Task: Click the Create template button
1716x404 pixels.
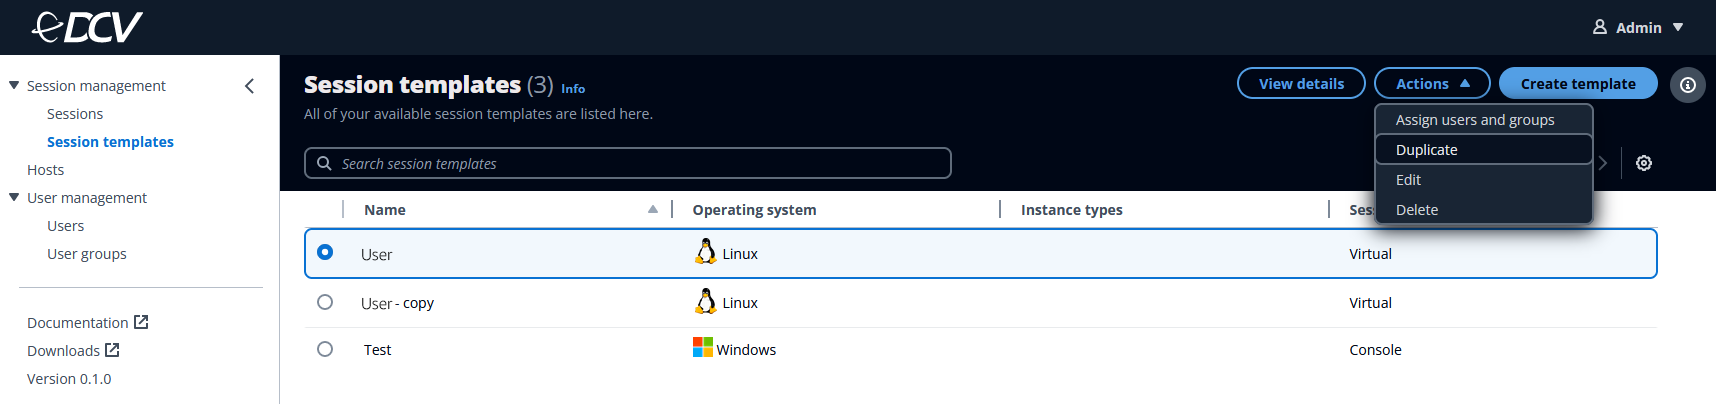Action: (1577, 84)
